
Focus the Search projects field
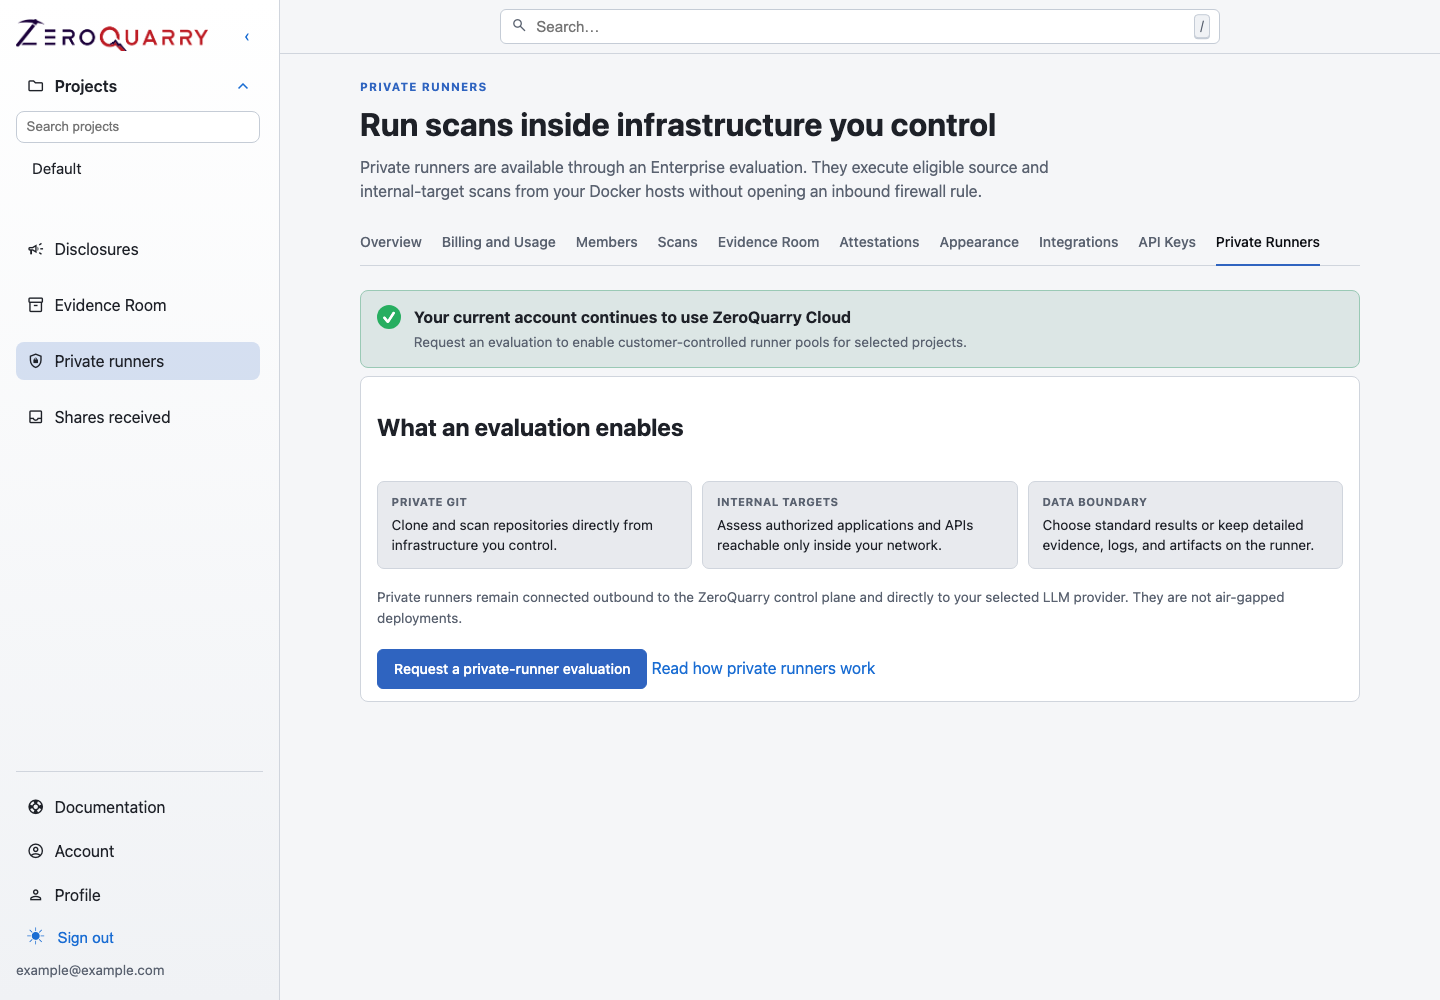138,127
